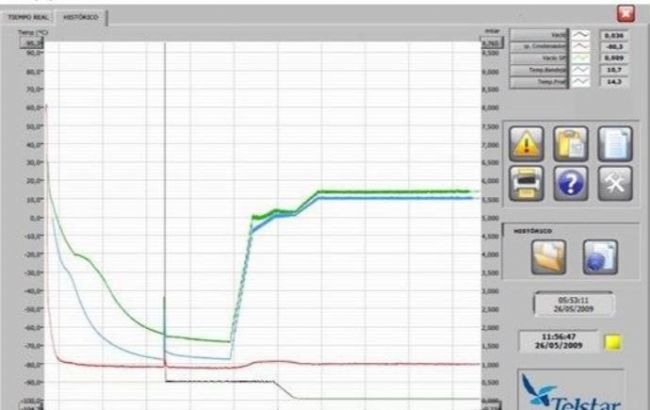This screenshot has height=410, width=650.
Task: Switch to the TIEMPO REAL tab
Action: coord(28,17)
